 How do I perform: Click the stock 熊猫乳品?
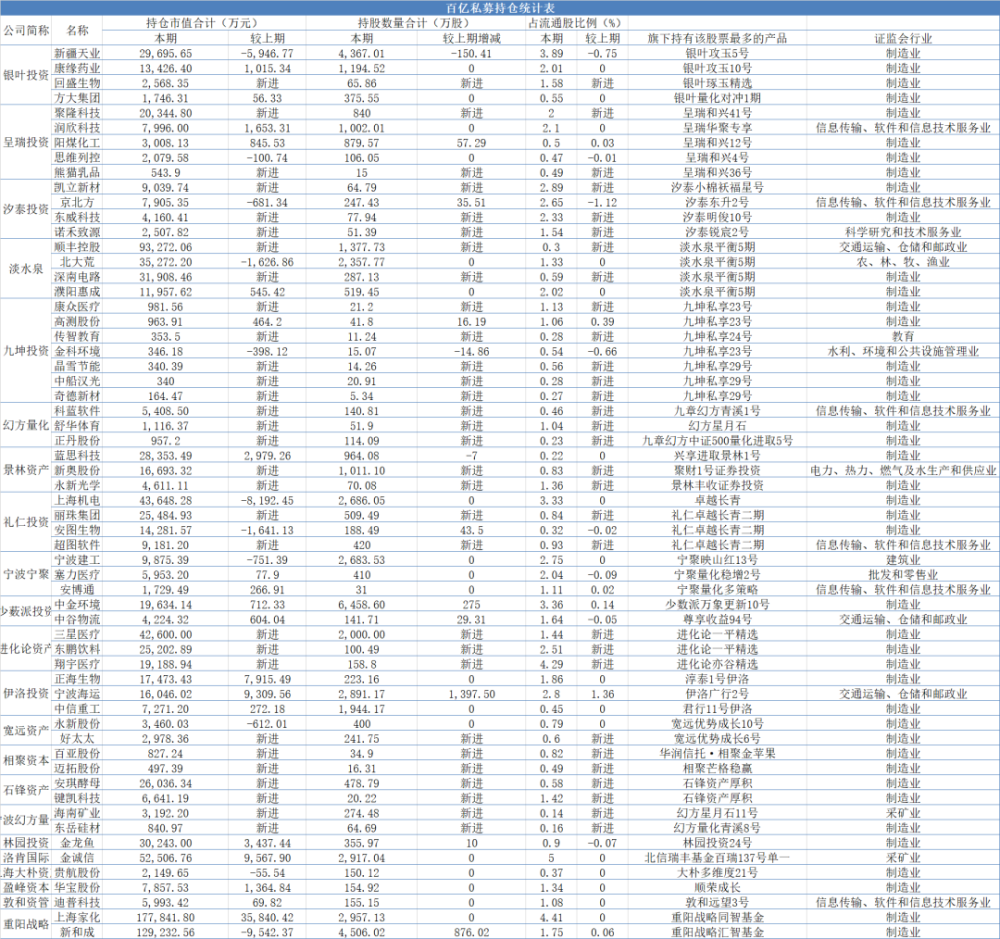coord(77,173)
